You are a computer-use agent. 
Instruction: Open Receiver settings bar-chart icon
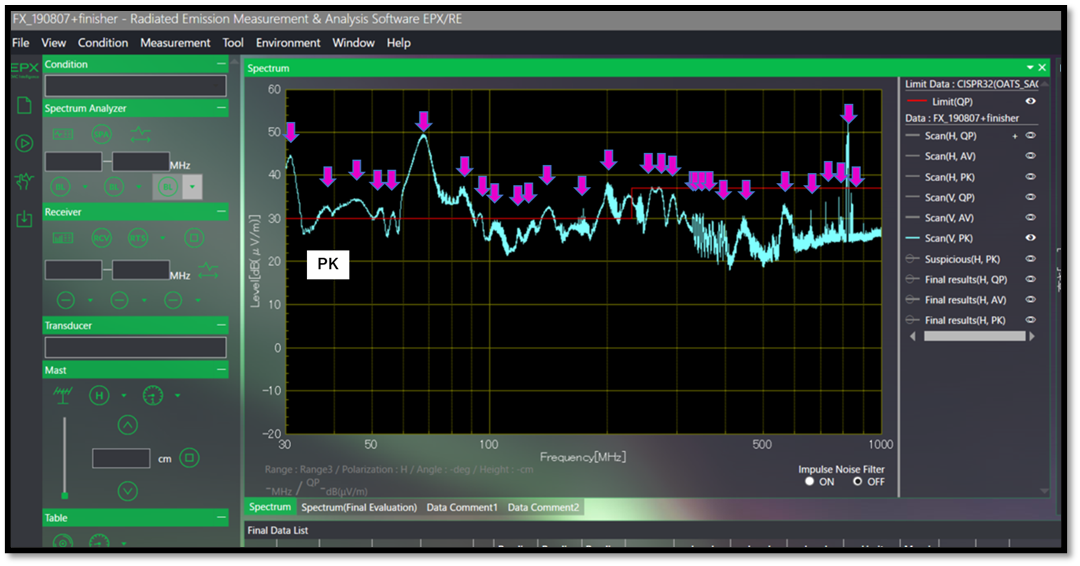click(x=63, y=238)
